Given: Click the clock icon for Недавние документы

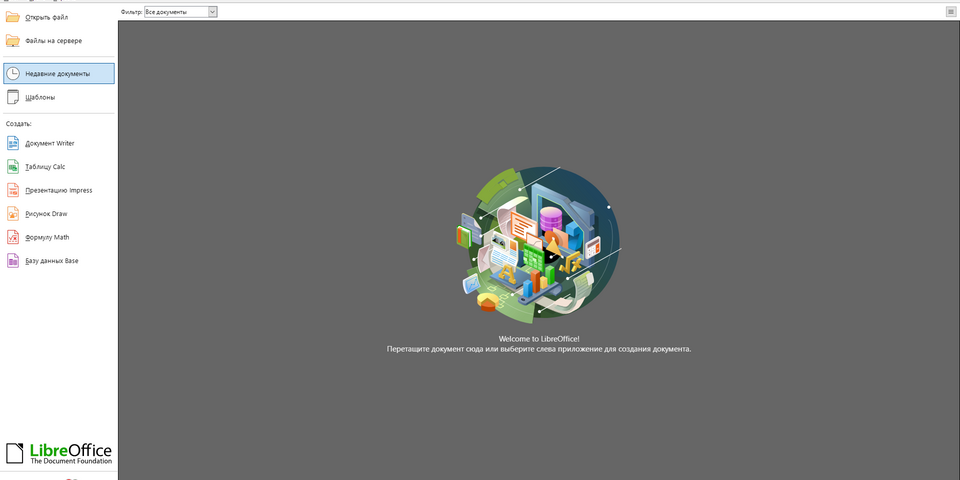Looking at the screenshot, I should click(13, 73).
